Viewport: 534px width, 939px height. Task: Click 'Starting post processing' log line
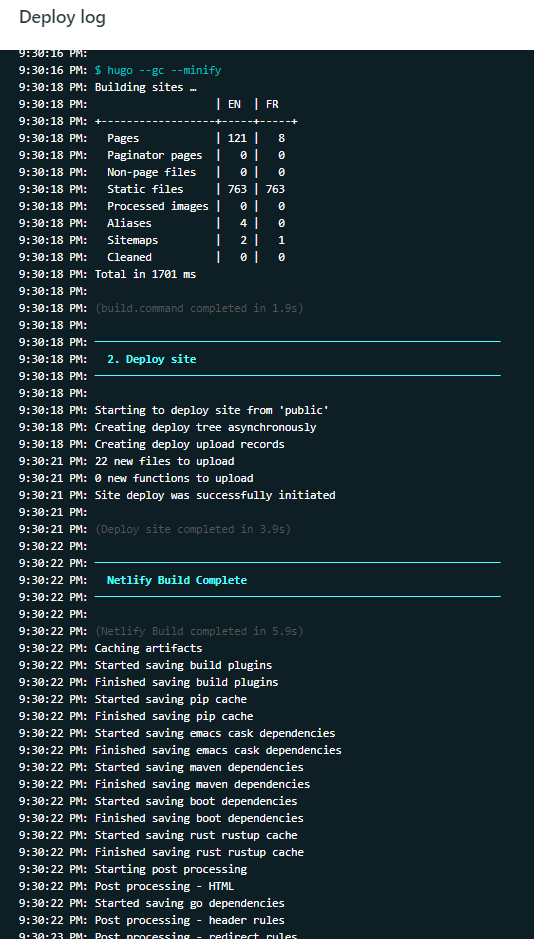click(171, 868)
